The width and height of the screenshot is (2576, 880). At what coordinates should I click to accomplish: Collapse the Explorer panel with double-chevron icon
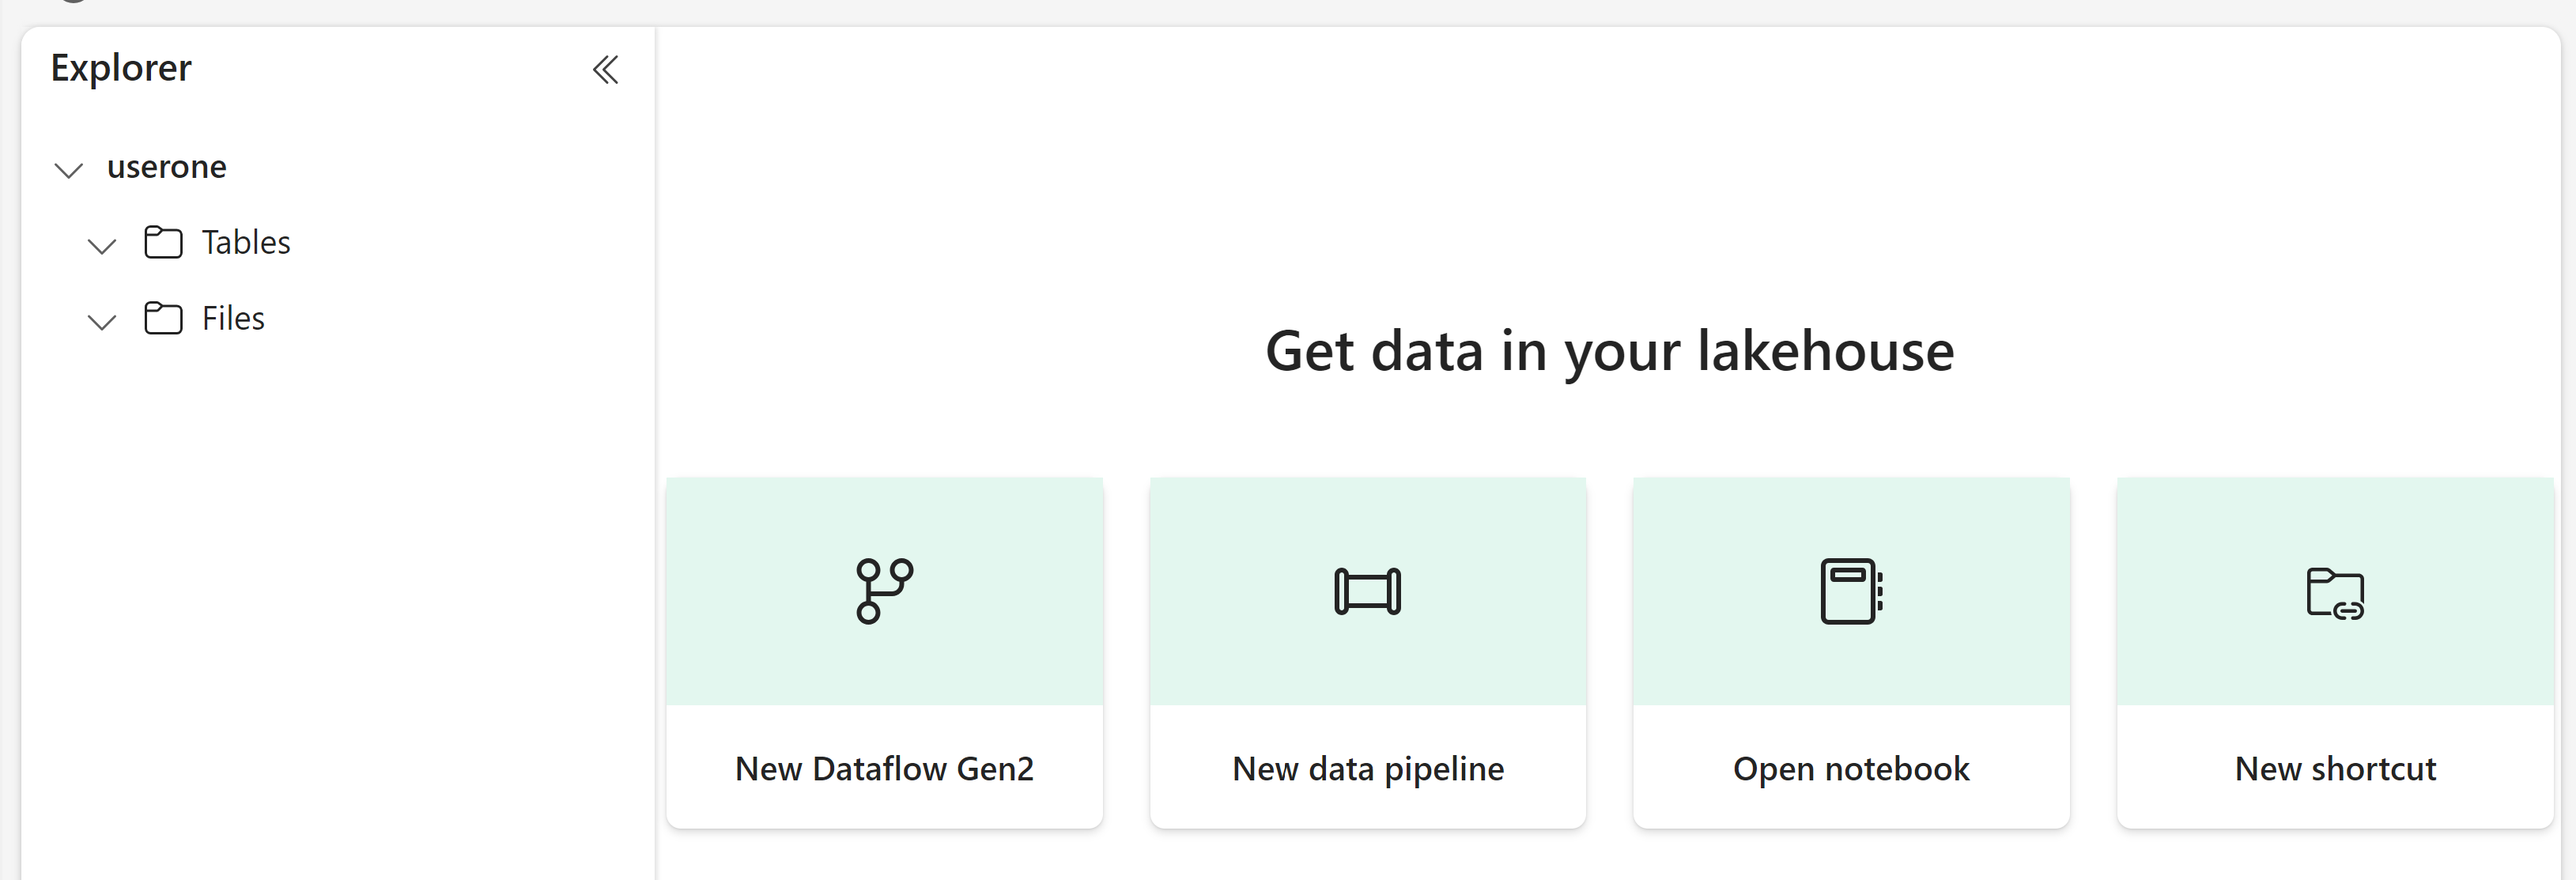605,69
